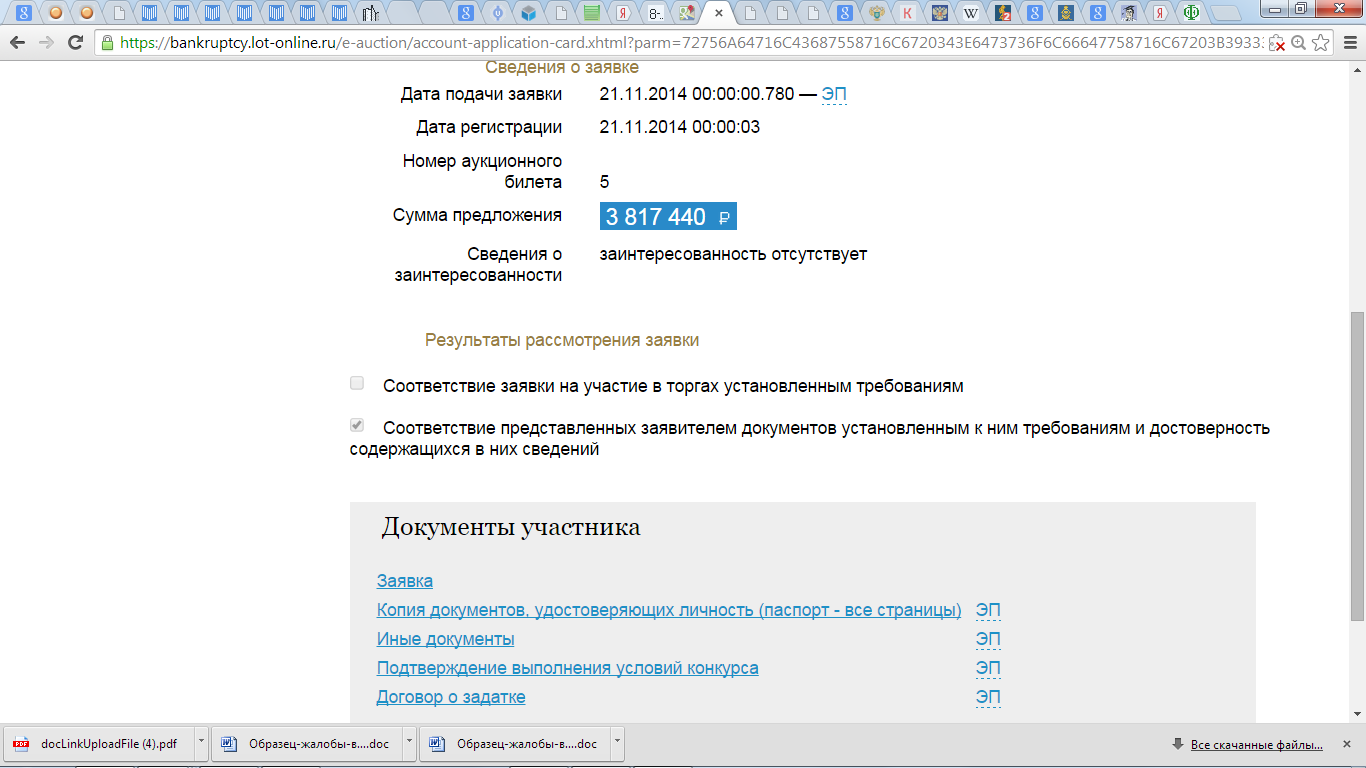Viewport: 1366px width, 768px height.
Task: Reload the current page
Action: click(x=75, y=43)
